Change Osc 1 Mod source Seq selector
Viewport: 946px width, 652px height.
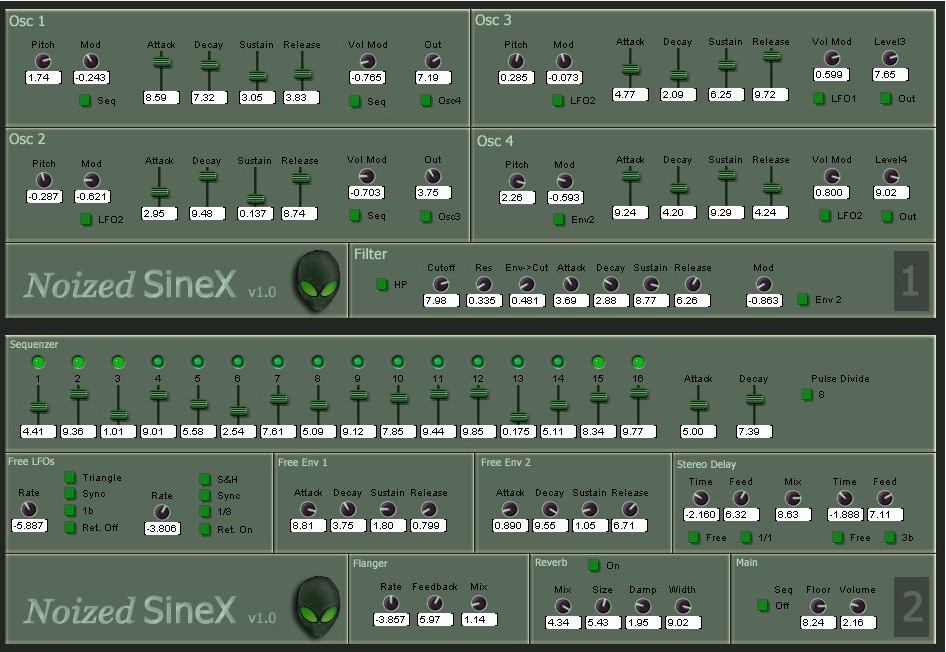click(85, 100)
